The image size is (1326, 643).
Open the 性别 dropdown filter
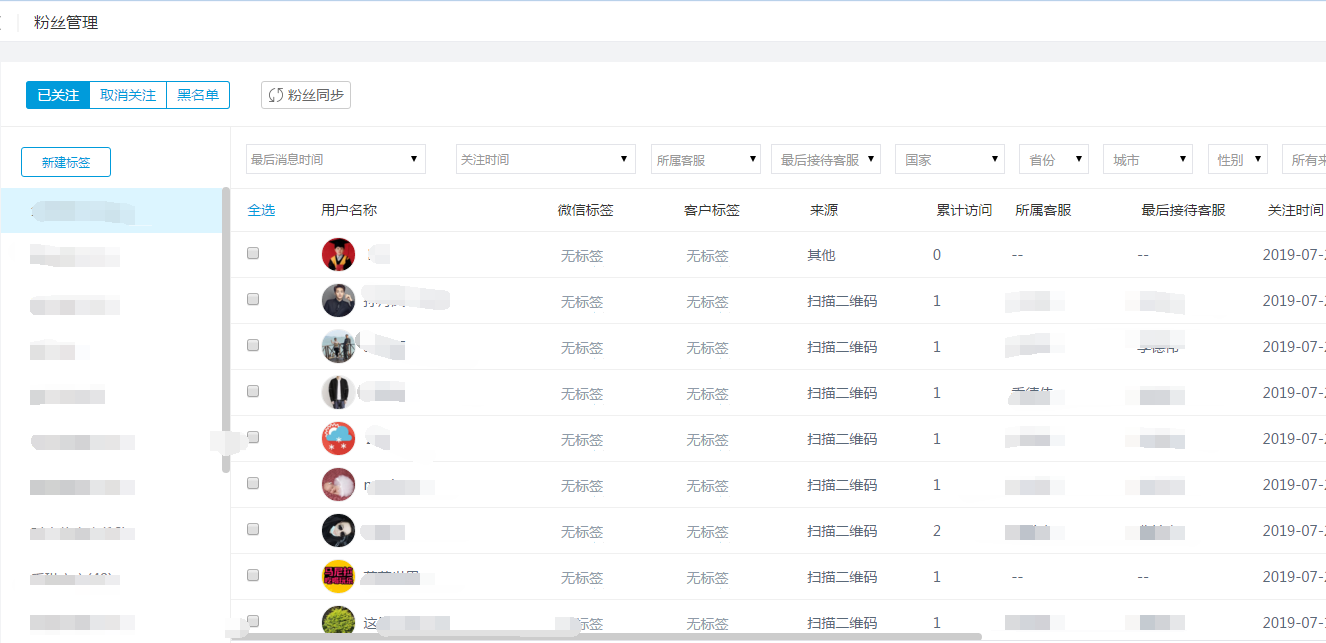[x=1237, y=159]
